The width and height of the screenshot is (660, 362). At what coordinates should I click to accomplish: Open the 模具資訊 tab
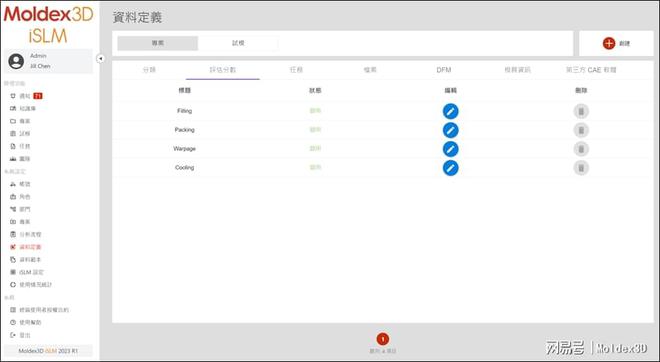517,70
